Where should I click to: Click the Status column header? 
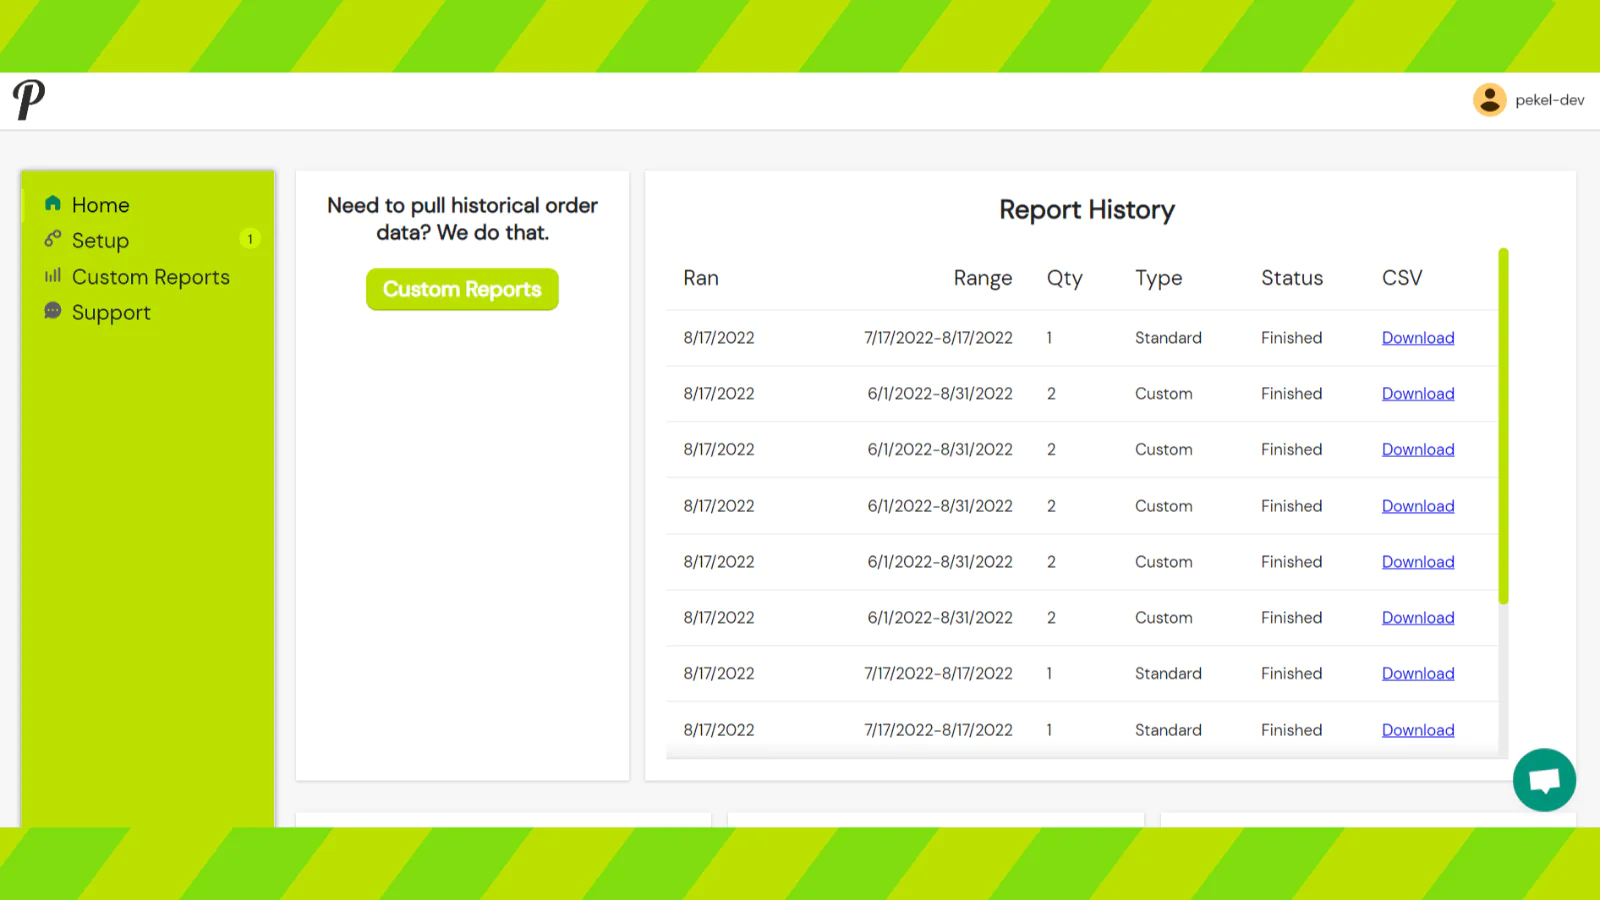(1292, 278)
